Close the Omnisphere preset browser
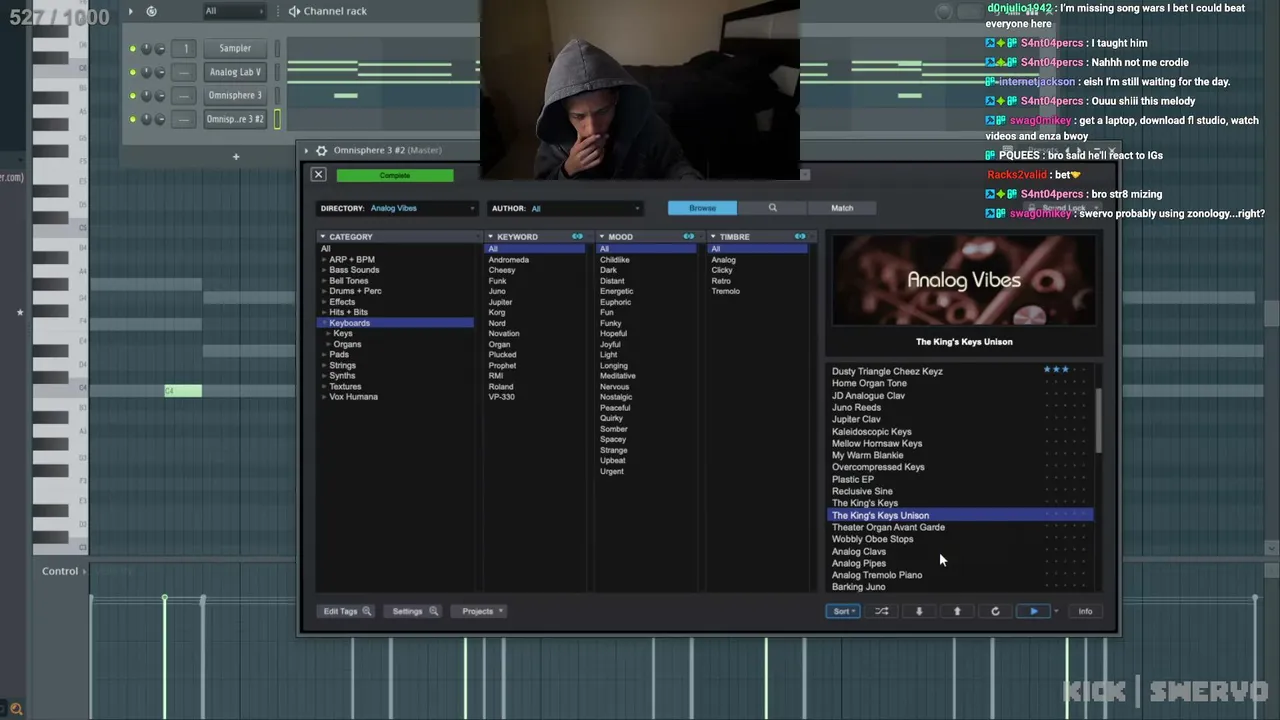The height and width of the screenshot is (720, 1280). pyautogui.click(x=318, y=175)
